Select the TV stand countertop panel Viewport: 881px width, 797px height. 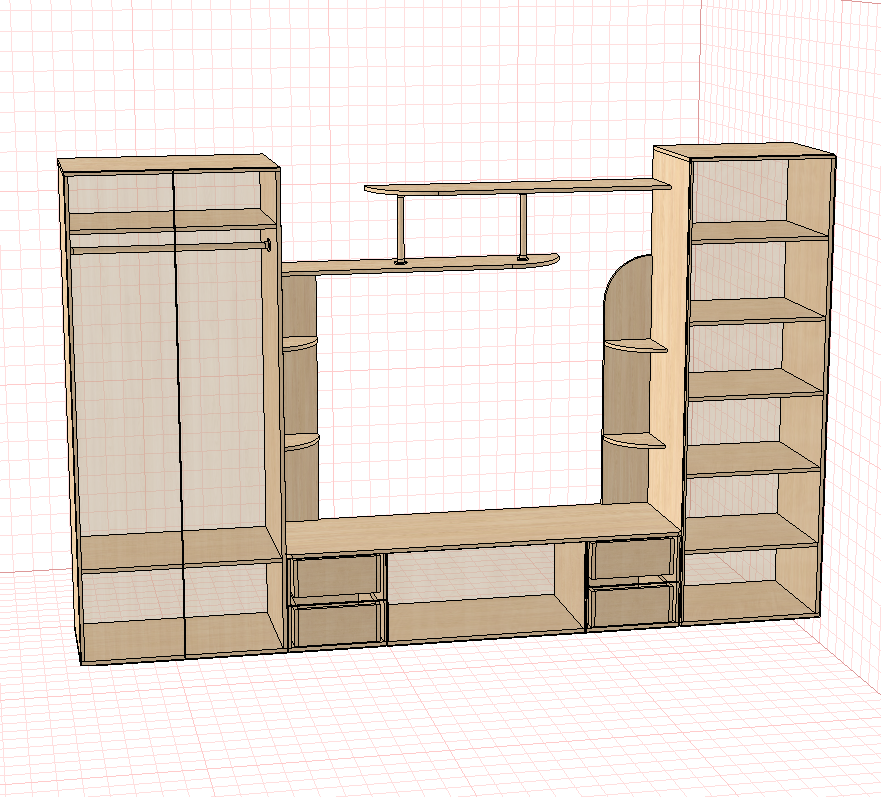(483, 527)
